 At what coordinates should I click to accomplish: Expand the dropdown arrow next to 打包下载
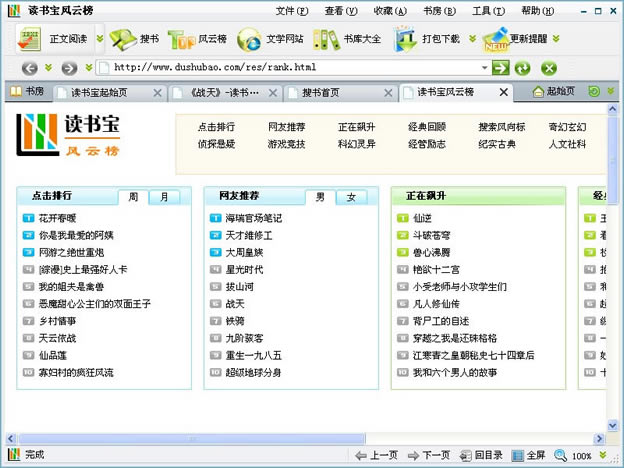click(472, 39)
